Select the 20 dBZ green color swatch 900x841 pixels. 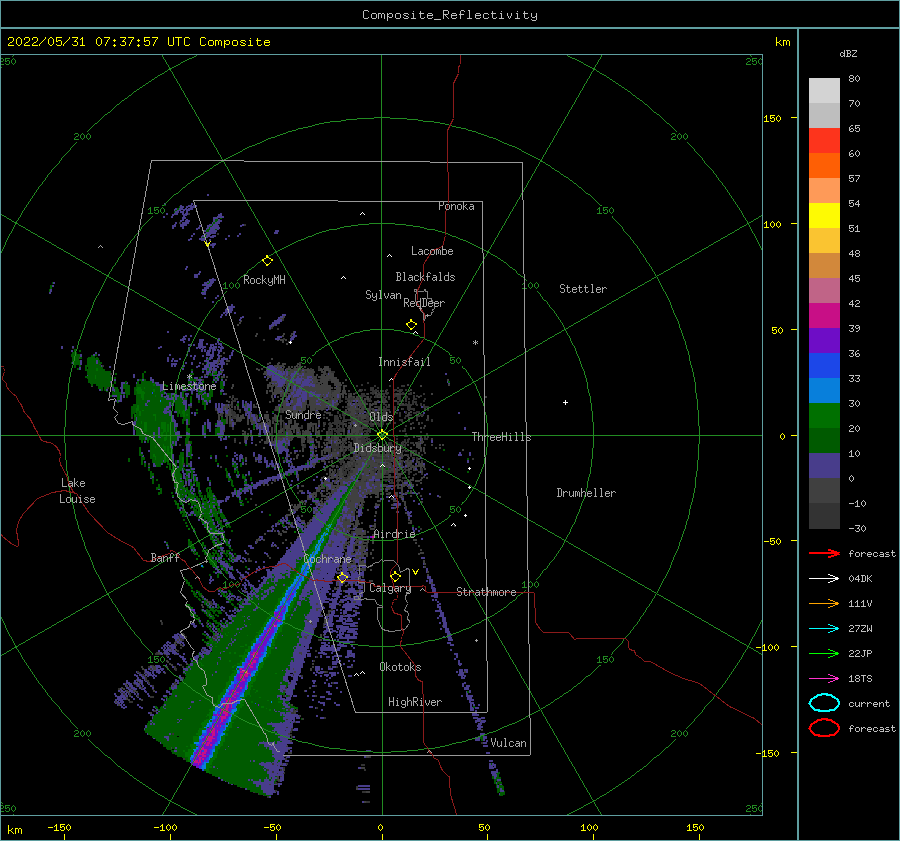[x=824, y=416]
